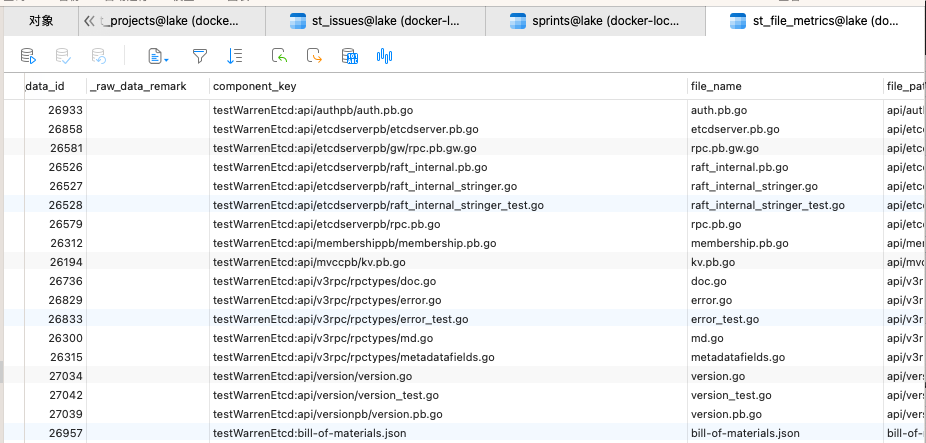The height and width of the screenshot is (443, 926).
Task: Select data_id cell 26312
Action: (55, 243)
